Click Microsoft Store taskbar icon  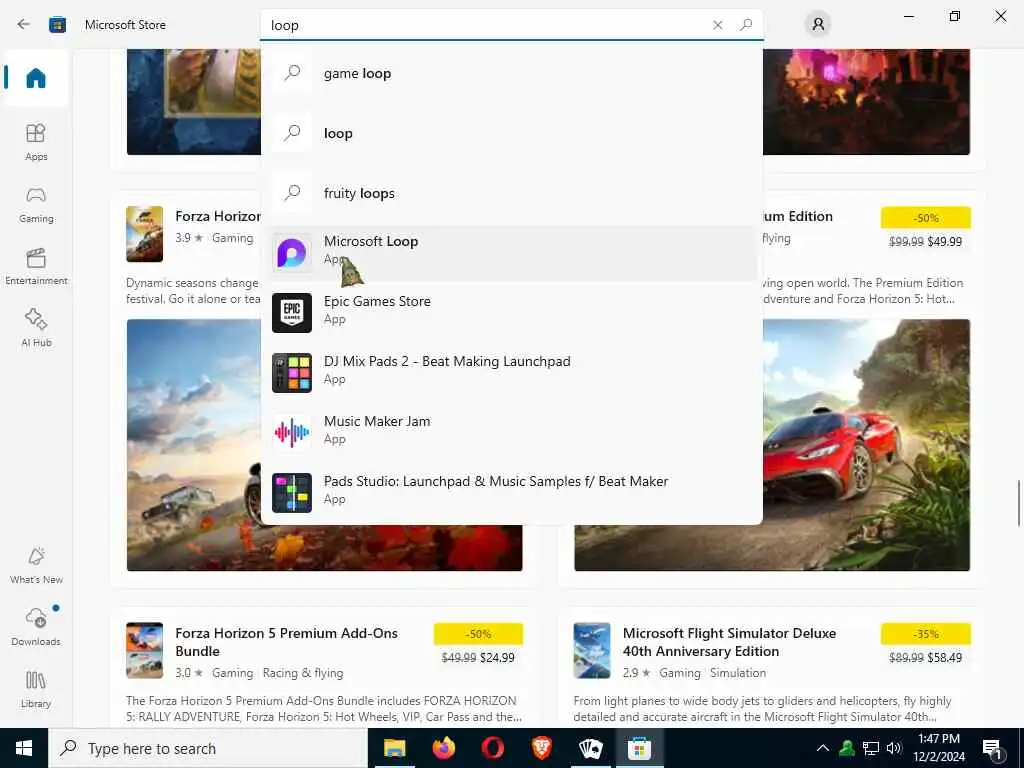click(x=639, y=748)
